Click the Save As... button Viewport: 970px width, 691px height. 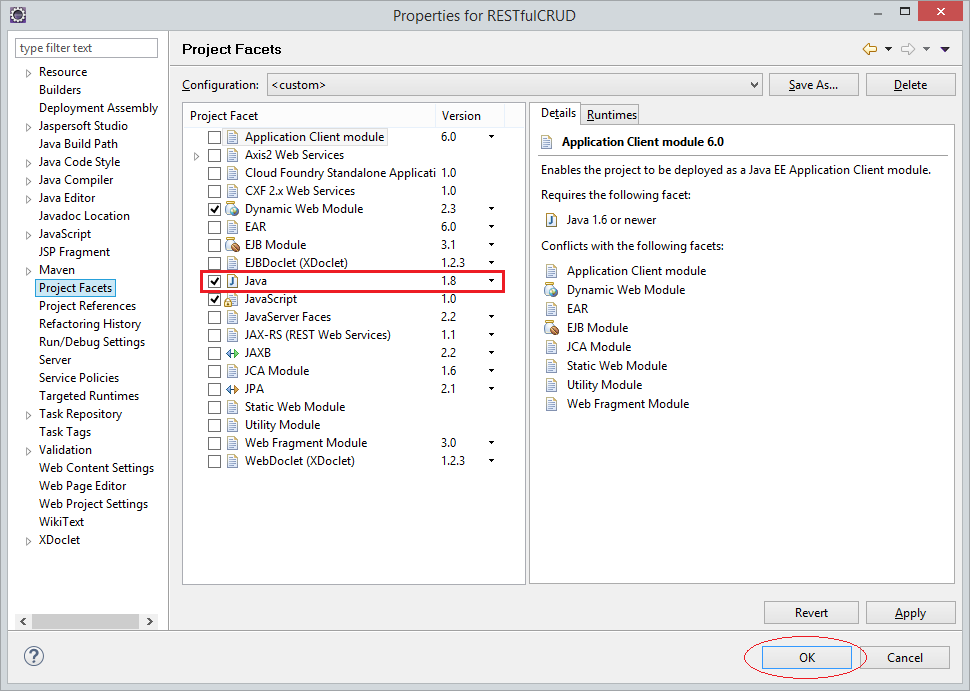[x=813, y=85]
